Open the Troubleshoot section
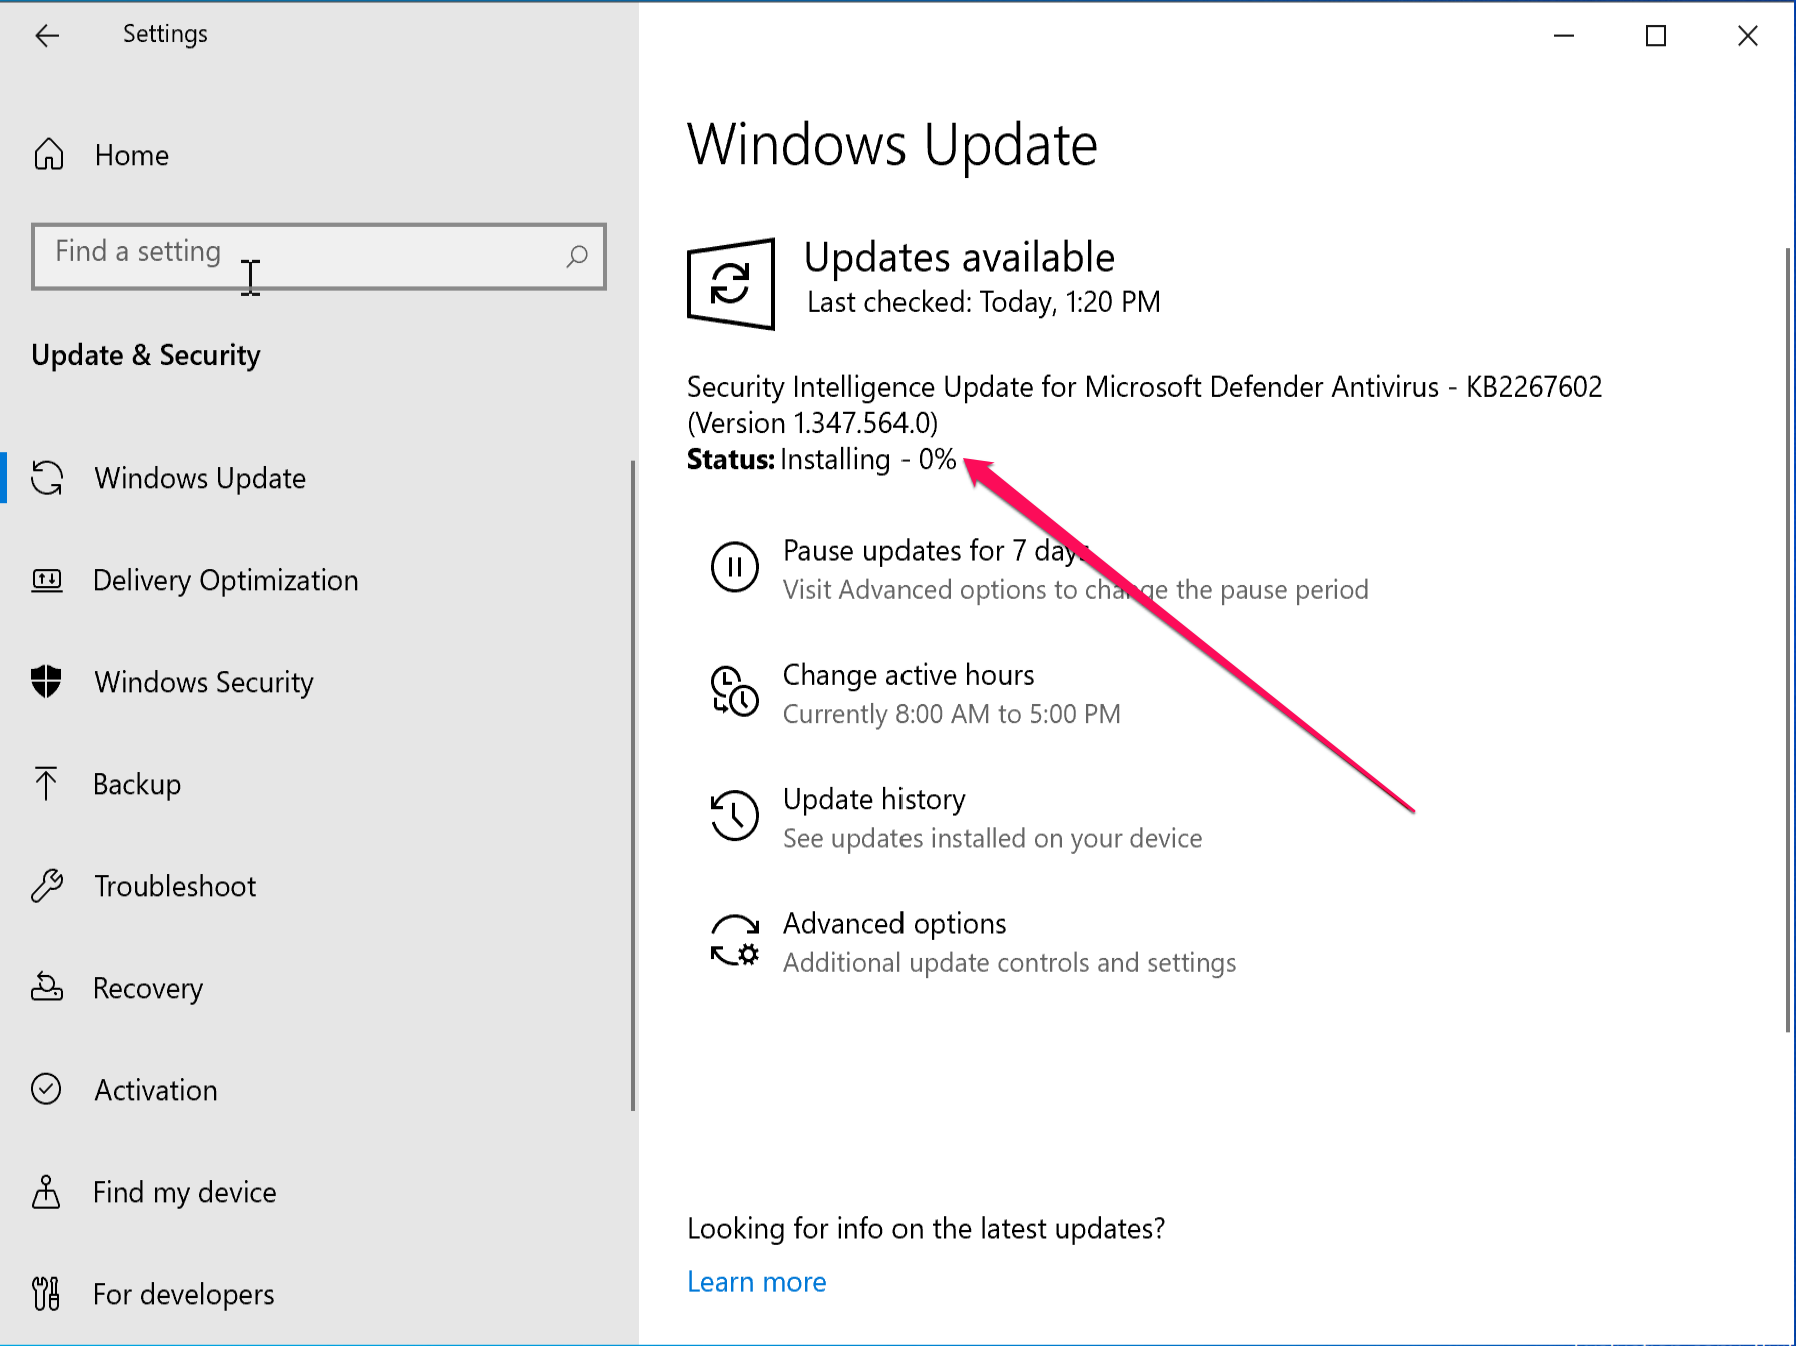 click(175, 886)
